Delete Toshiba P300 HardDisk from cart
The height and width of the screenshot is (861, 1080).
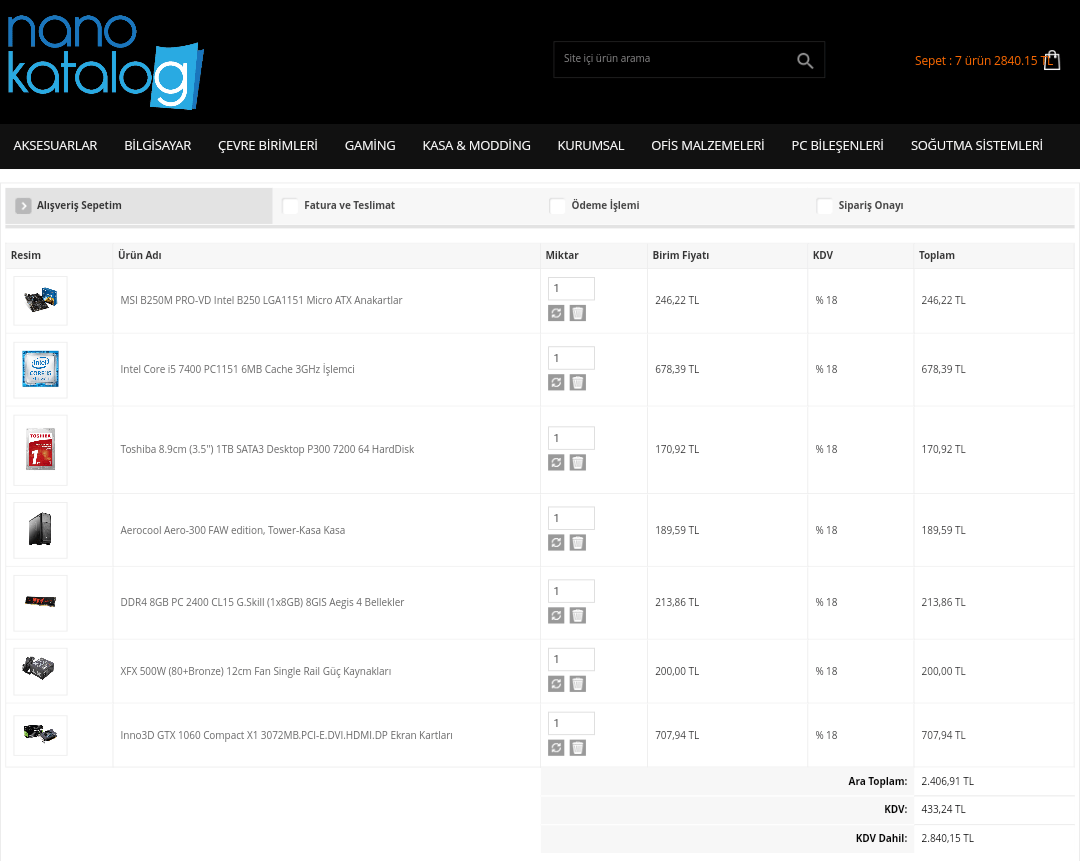tap(578, 462)
